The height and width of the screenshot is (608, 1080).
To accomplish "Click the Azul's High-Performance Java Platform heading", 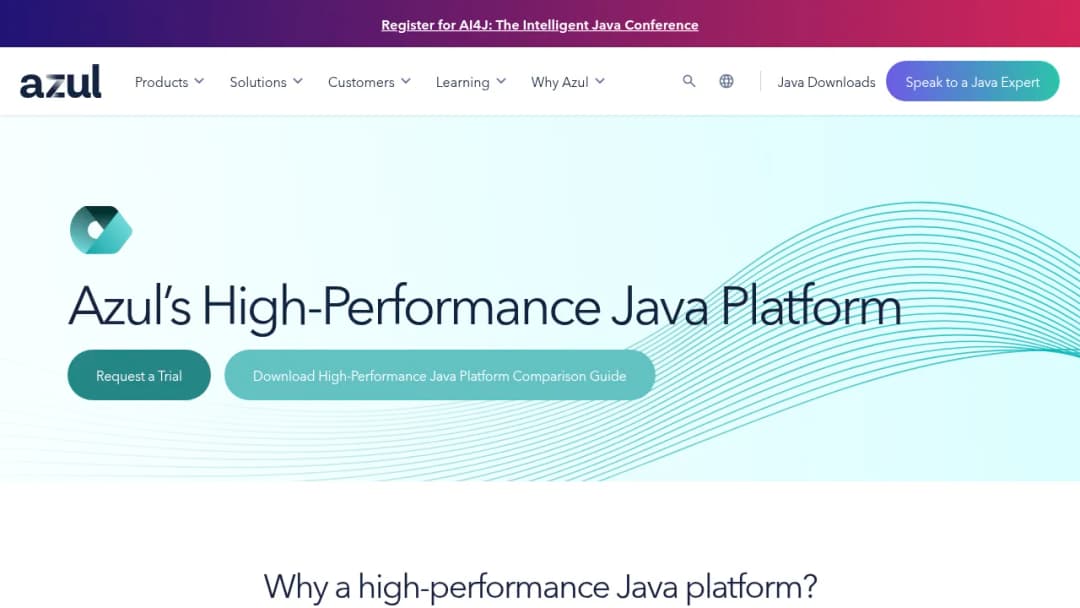I will [x=485, y=306].
